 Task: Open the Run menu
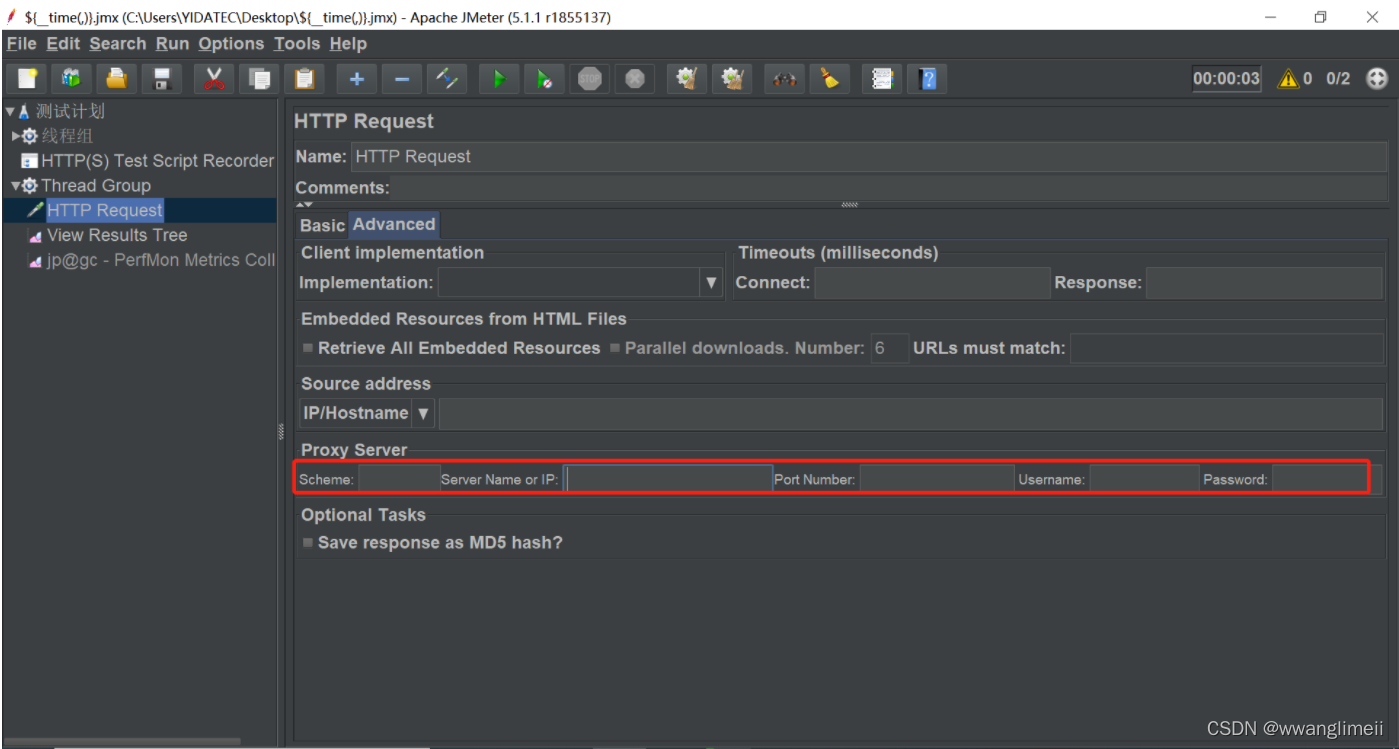pos(172,44)
